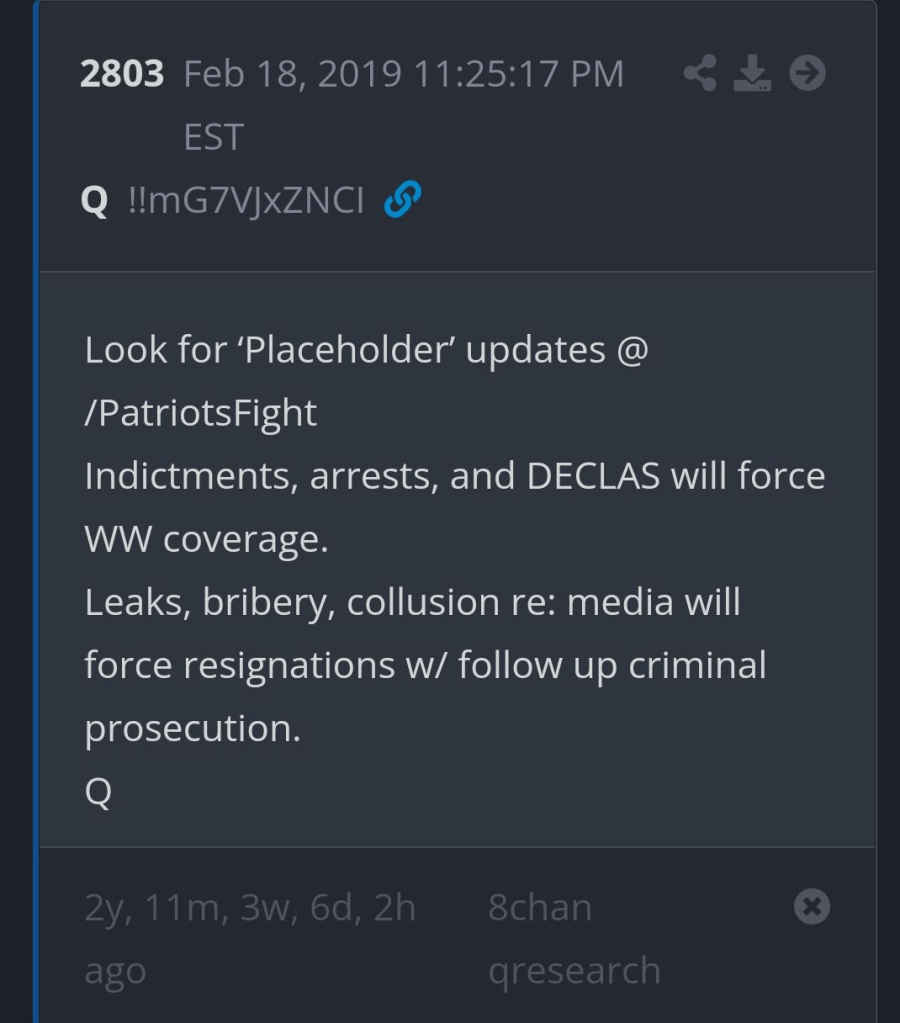Click the share icon on post 2803
900x1023 pixels.
pyautogui.click(x=700, y=74)
